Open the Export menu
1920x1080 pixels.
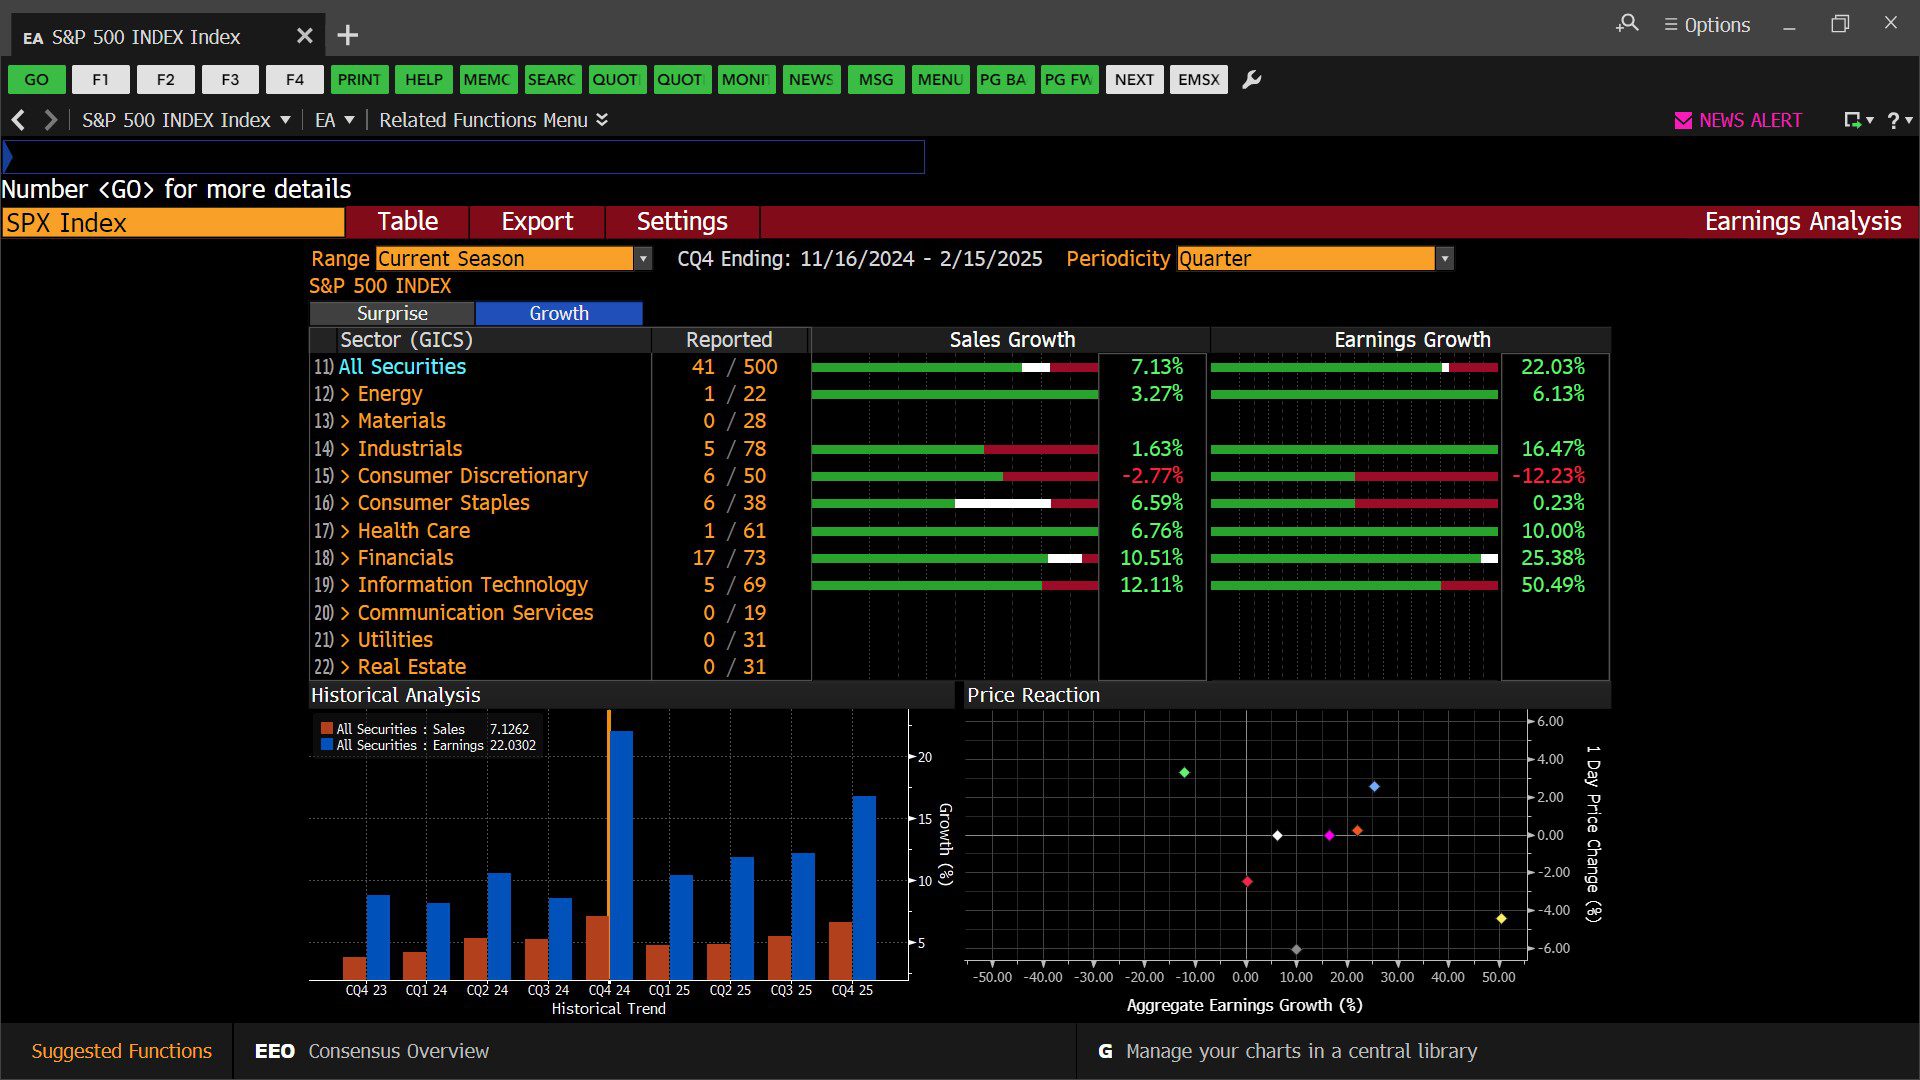pos(537,222)
